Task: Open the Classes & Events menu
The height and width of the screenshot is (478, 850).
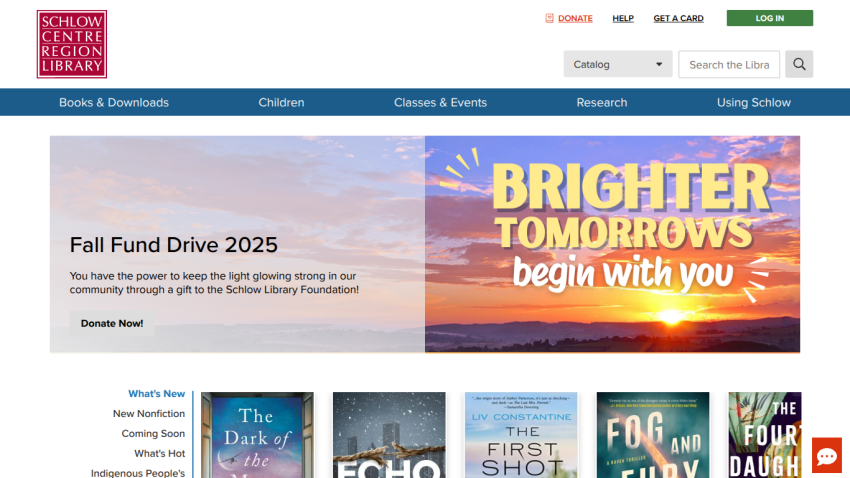Action: 440,102
